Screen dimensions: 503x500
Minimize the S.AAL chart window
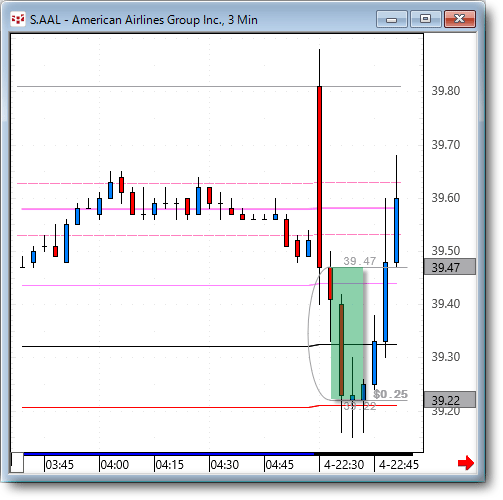coord(392,19)
